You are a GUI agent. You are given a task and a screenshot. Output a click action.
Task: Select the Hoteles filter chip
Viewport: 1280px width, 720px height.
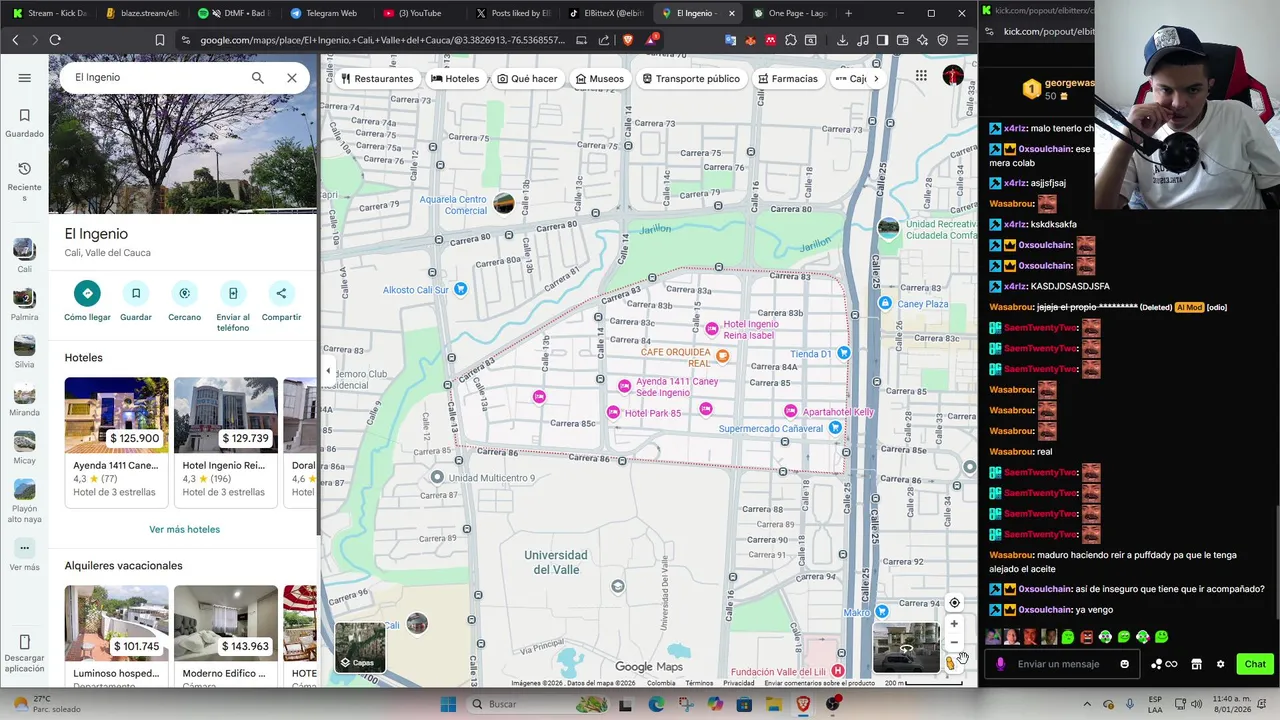click(455, 78)
